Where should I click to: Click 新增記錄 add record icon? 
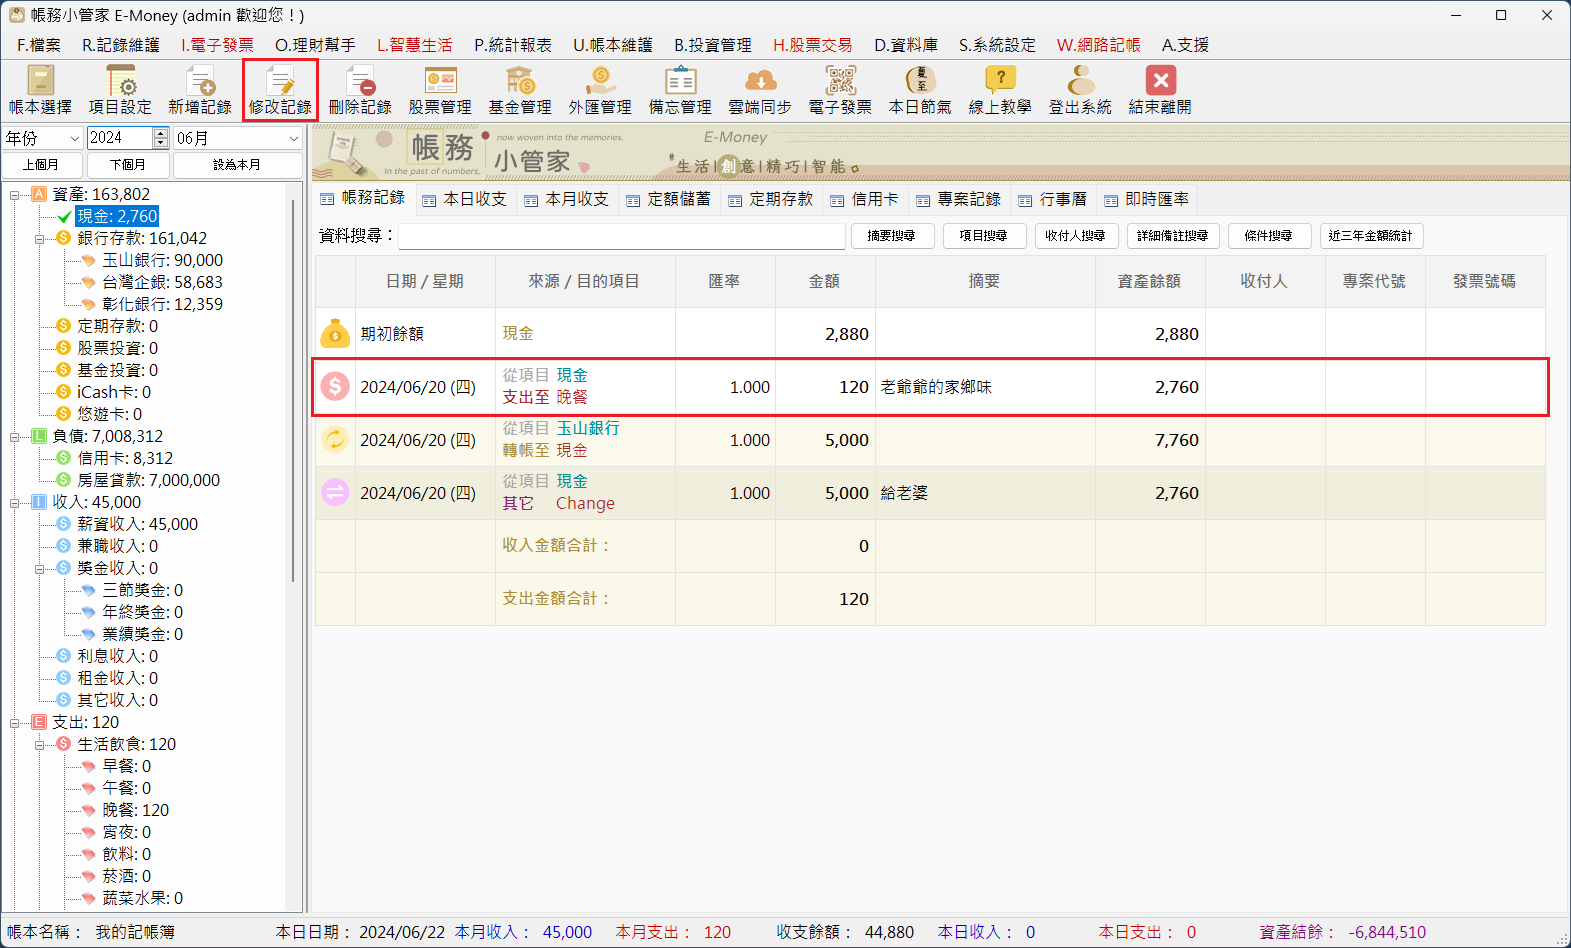coord(200,90)
